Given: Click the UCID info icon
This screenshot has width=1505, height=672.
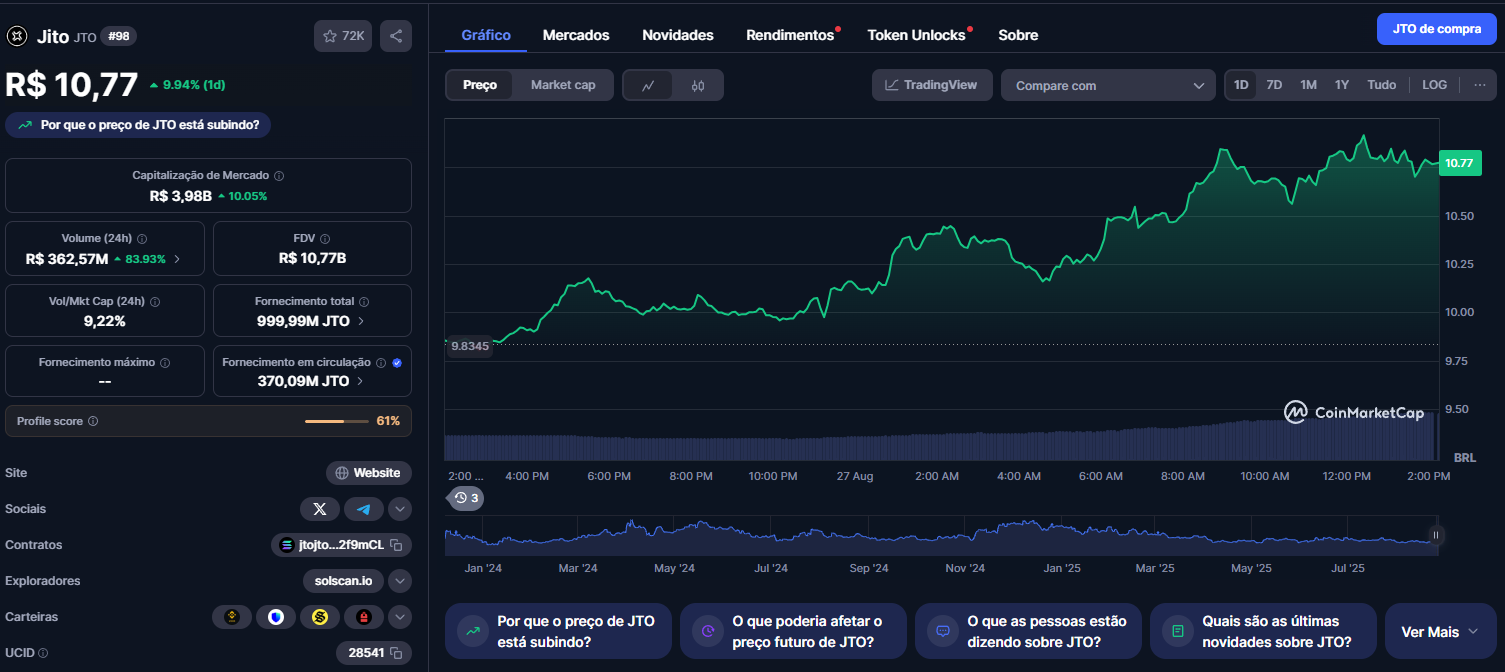Looking at the screenshot, I should coord(43,653).
